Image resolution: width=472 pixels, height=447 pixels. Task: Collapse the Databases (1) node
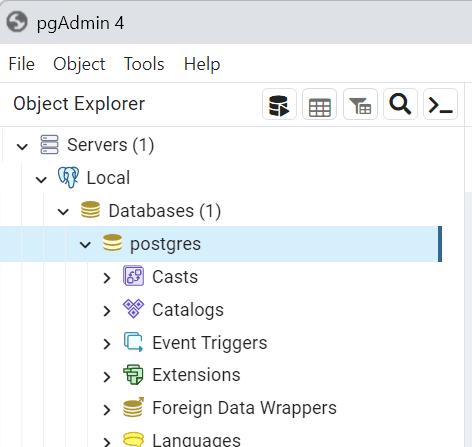click(63, 212)
